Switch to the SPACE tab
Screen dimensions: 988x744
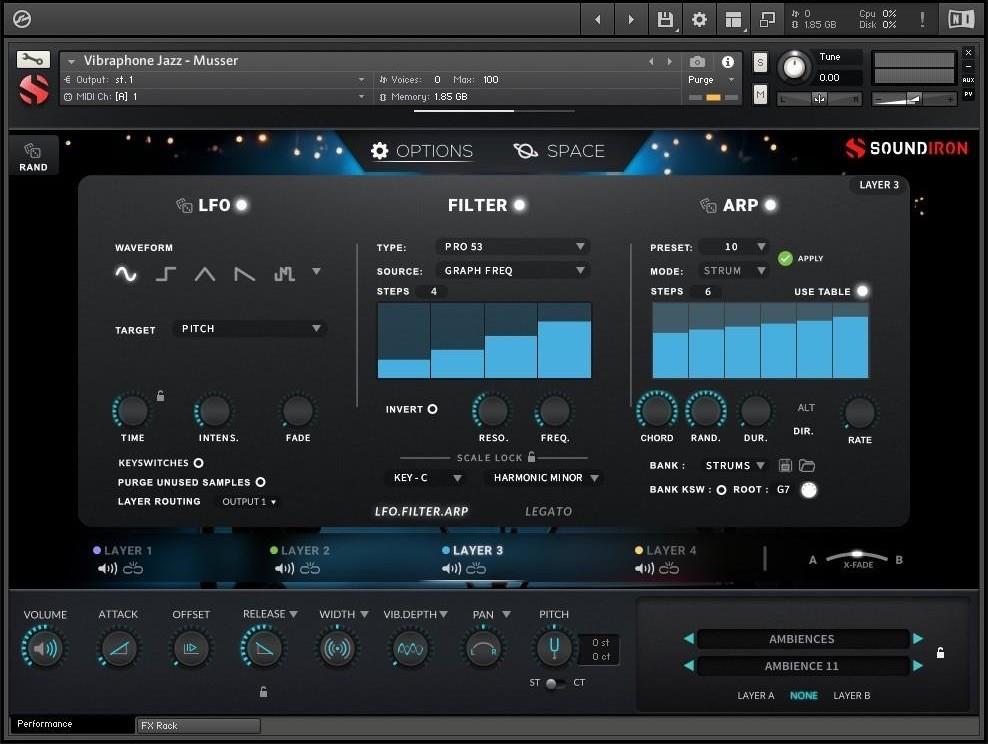coord(558,151)
